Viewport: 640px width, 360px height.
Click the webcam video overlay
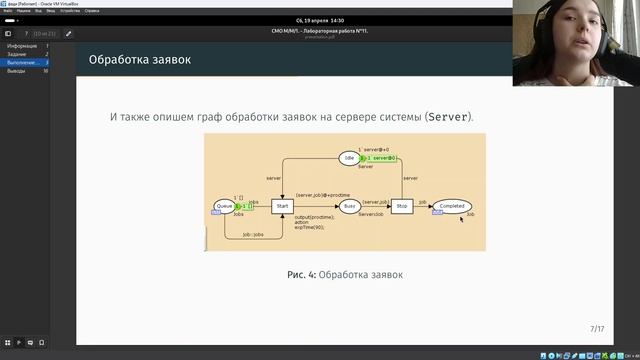click(576, 43)
